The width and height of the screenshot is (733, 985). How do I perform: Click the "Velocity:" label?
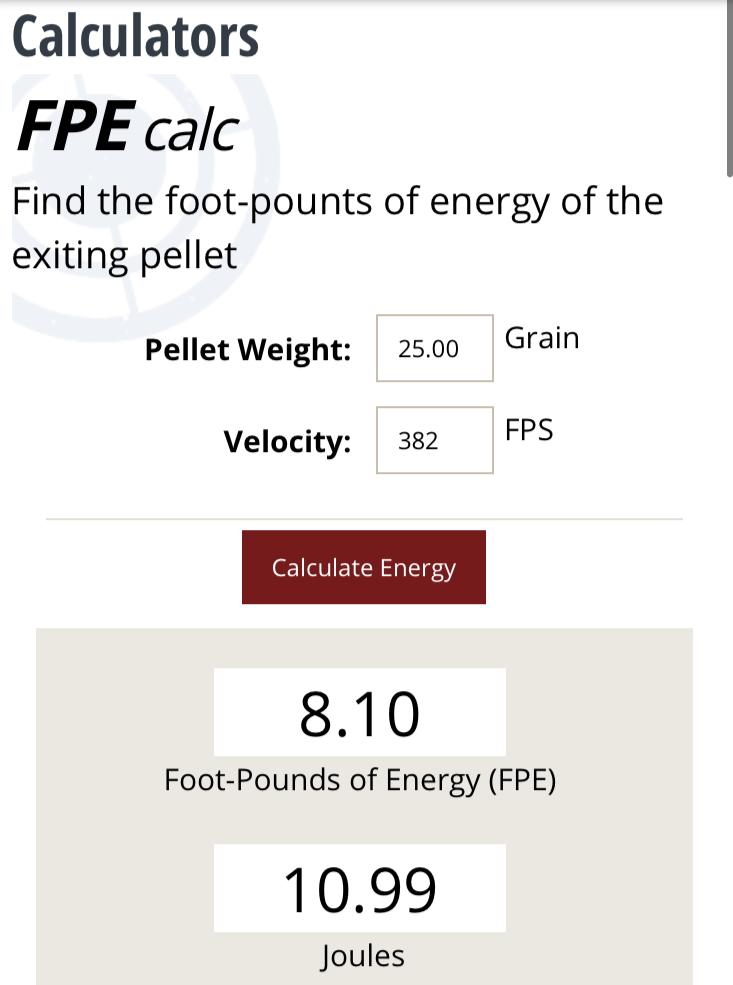[287, 441]
